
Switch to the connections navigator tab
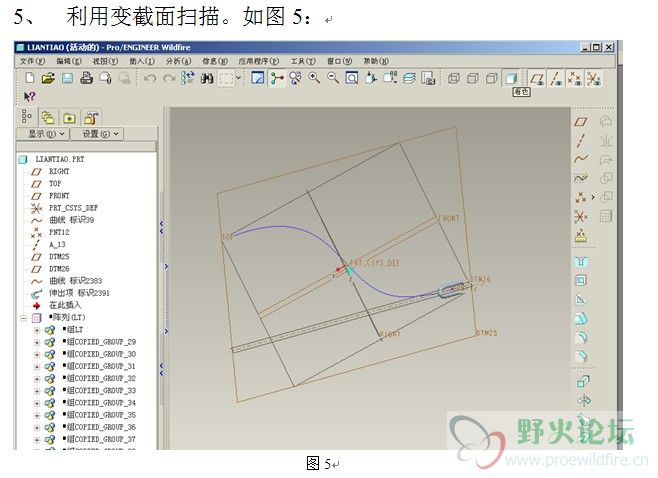pos(91,118)
